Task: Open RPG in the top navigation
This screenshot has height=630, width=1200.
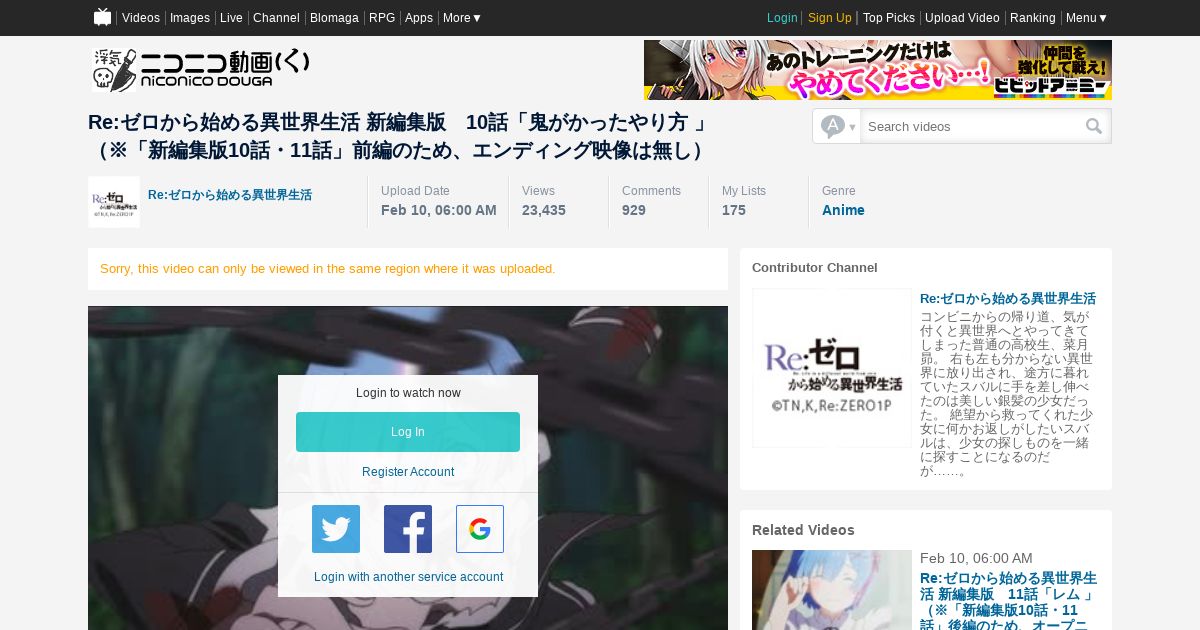Action: point(382,18)
